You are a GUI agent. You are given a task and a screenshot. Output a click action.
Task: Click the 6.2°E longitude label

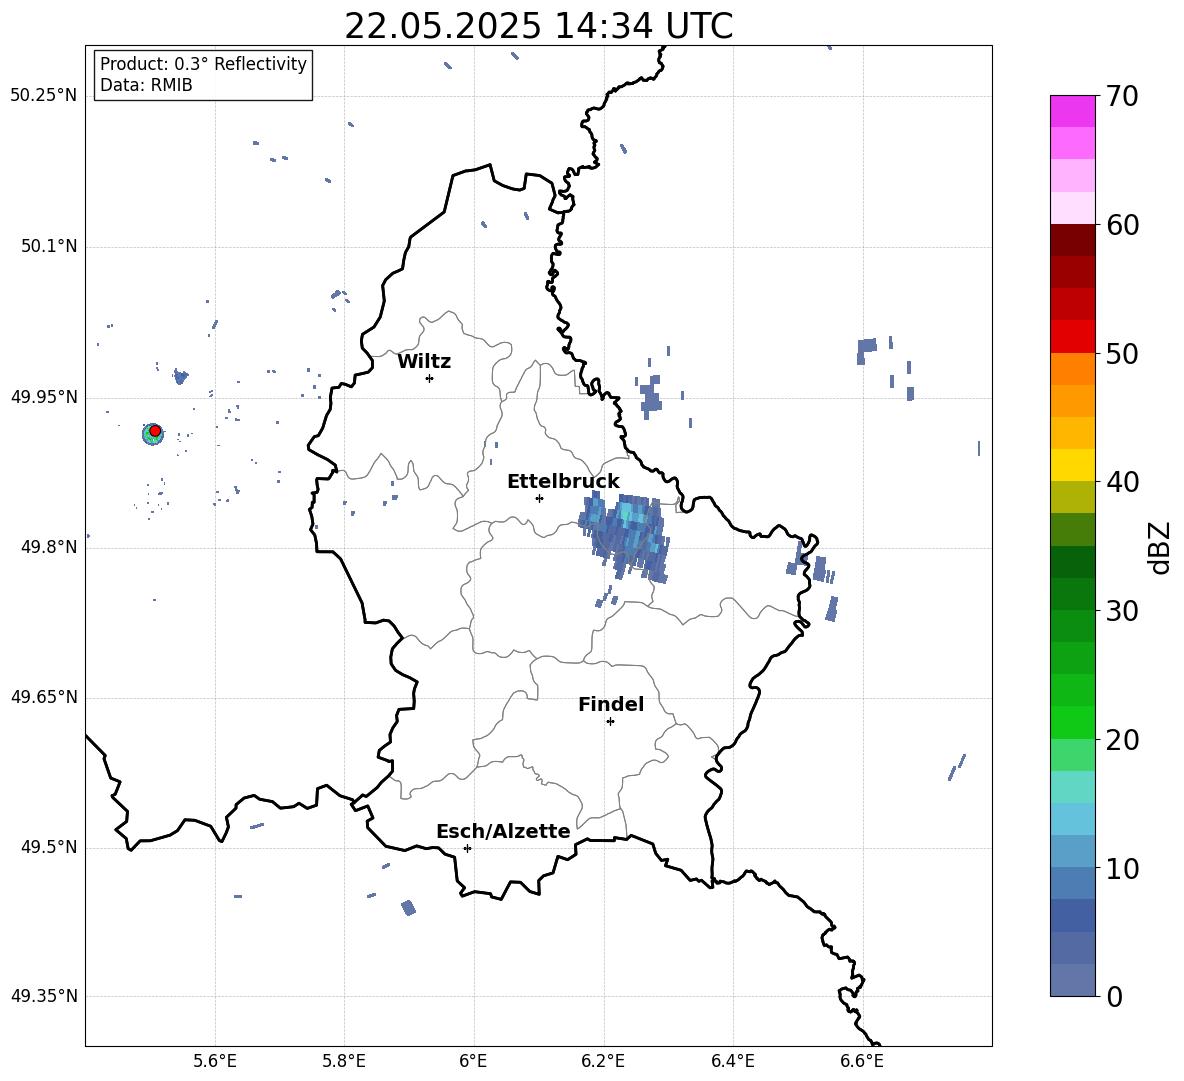click(x=603, y=1061)
